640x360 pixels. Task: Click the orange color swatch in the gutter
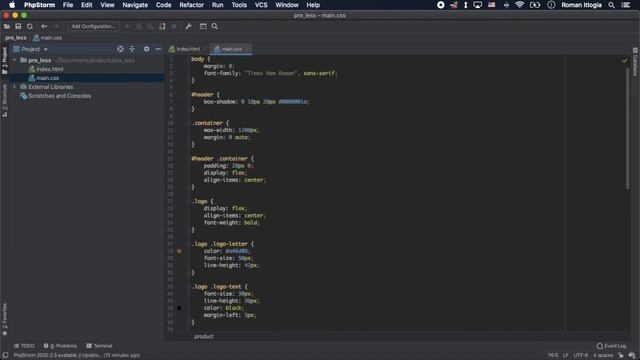point(179,251)
